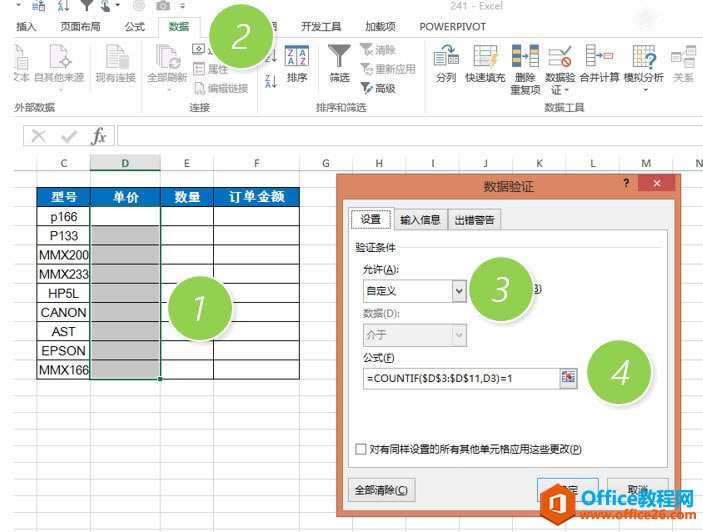Click the formula bar cancel X
Screen dimensions: 703x532
tap(39, 136)
